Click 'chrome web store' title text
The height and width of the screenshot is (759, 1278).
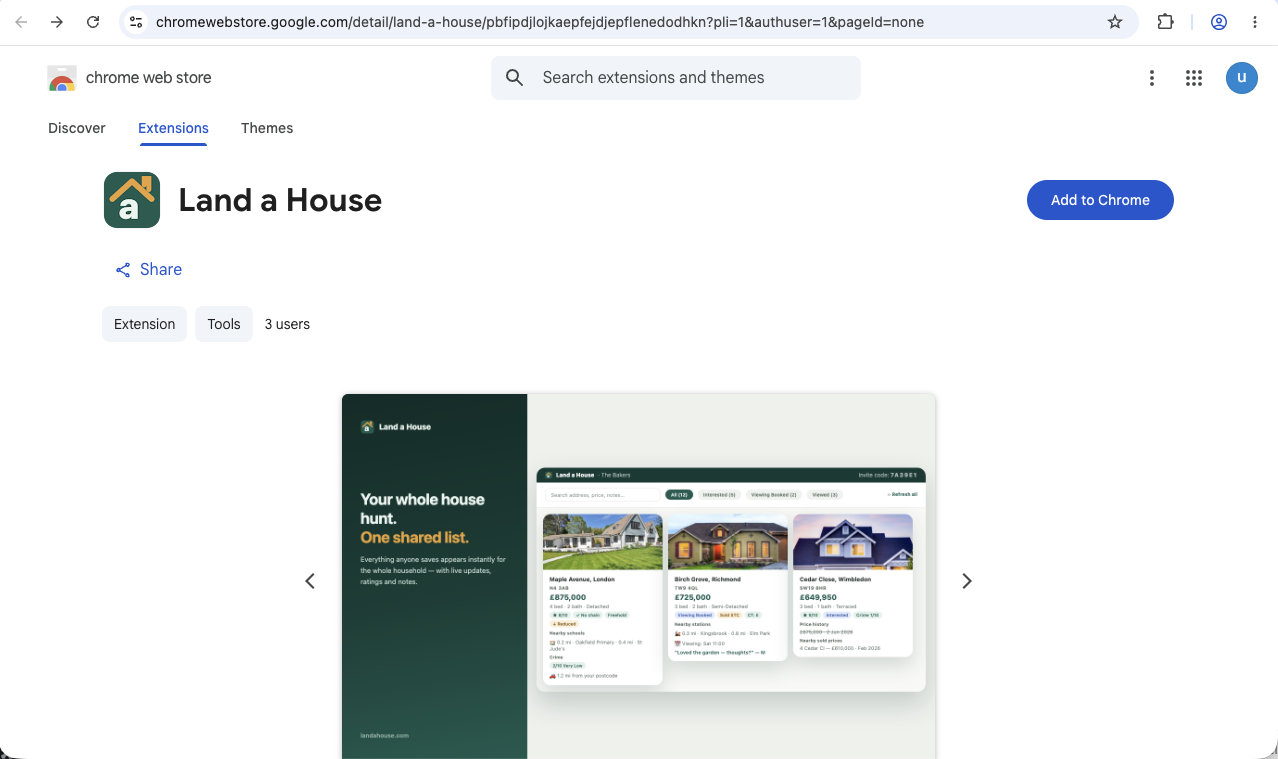pyautogui.click(x=149, y=78)
